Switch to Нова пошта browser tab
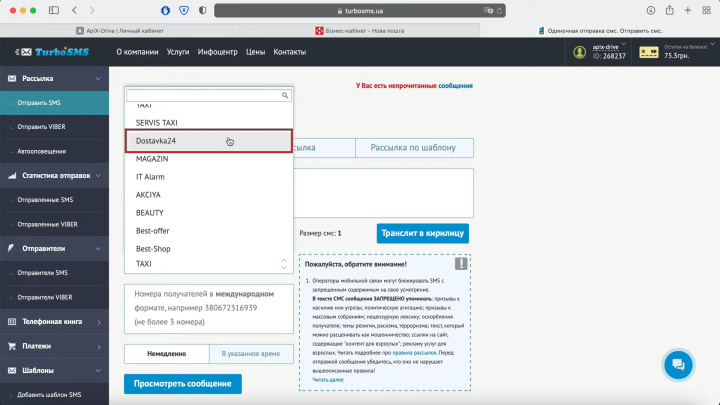This screenshot has height=405, width=720. 360,31
